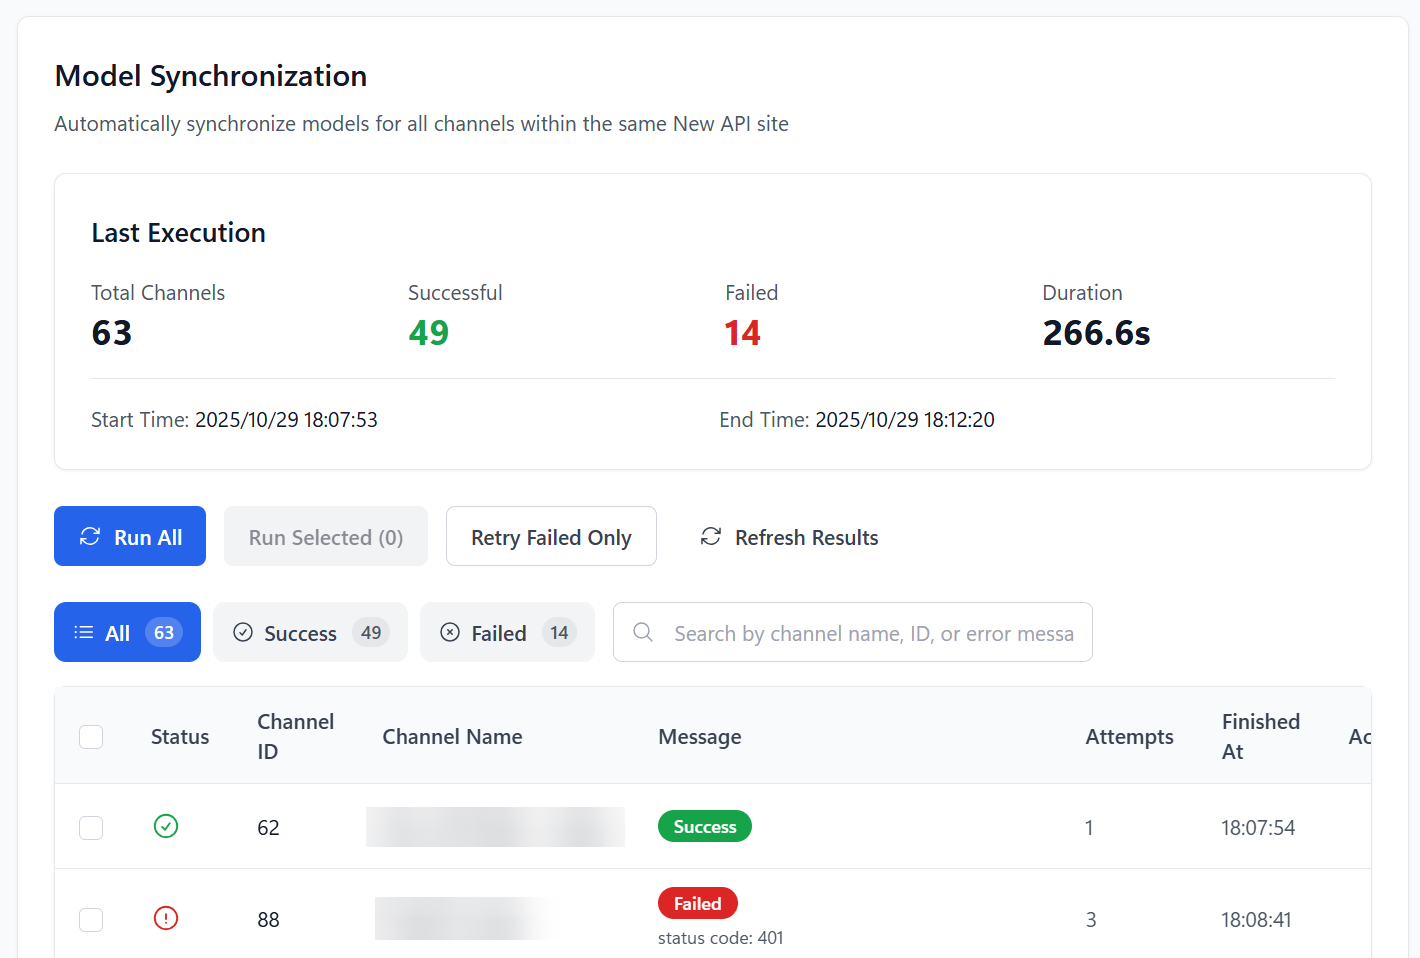The image size is (1420, 958).
Task: Toggle the select-all checkbox in table header
Action: [91, 737]
